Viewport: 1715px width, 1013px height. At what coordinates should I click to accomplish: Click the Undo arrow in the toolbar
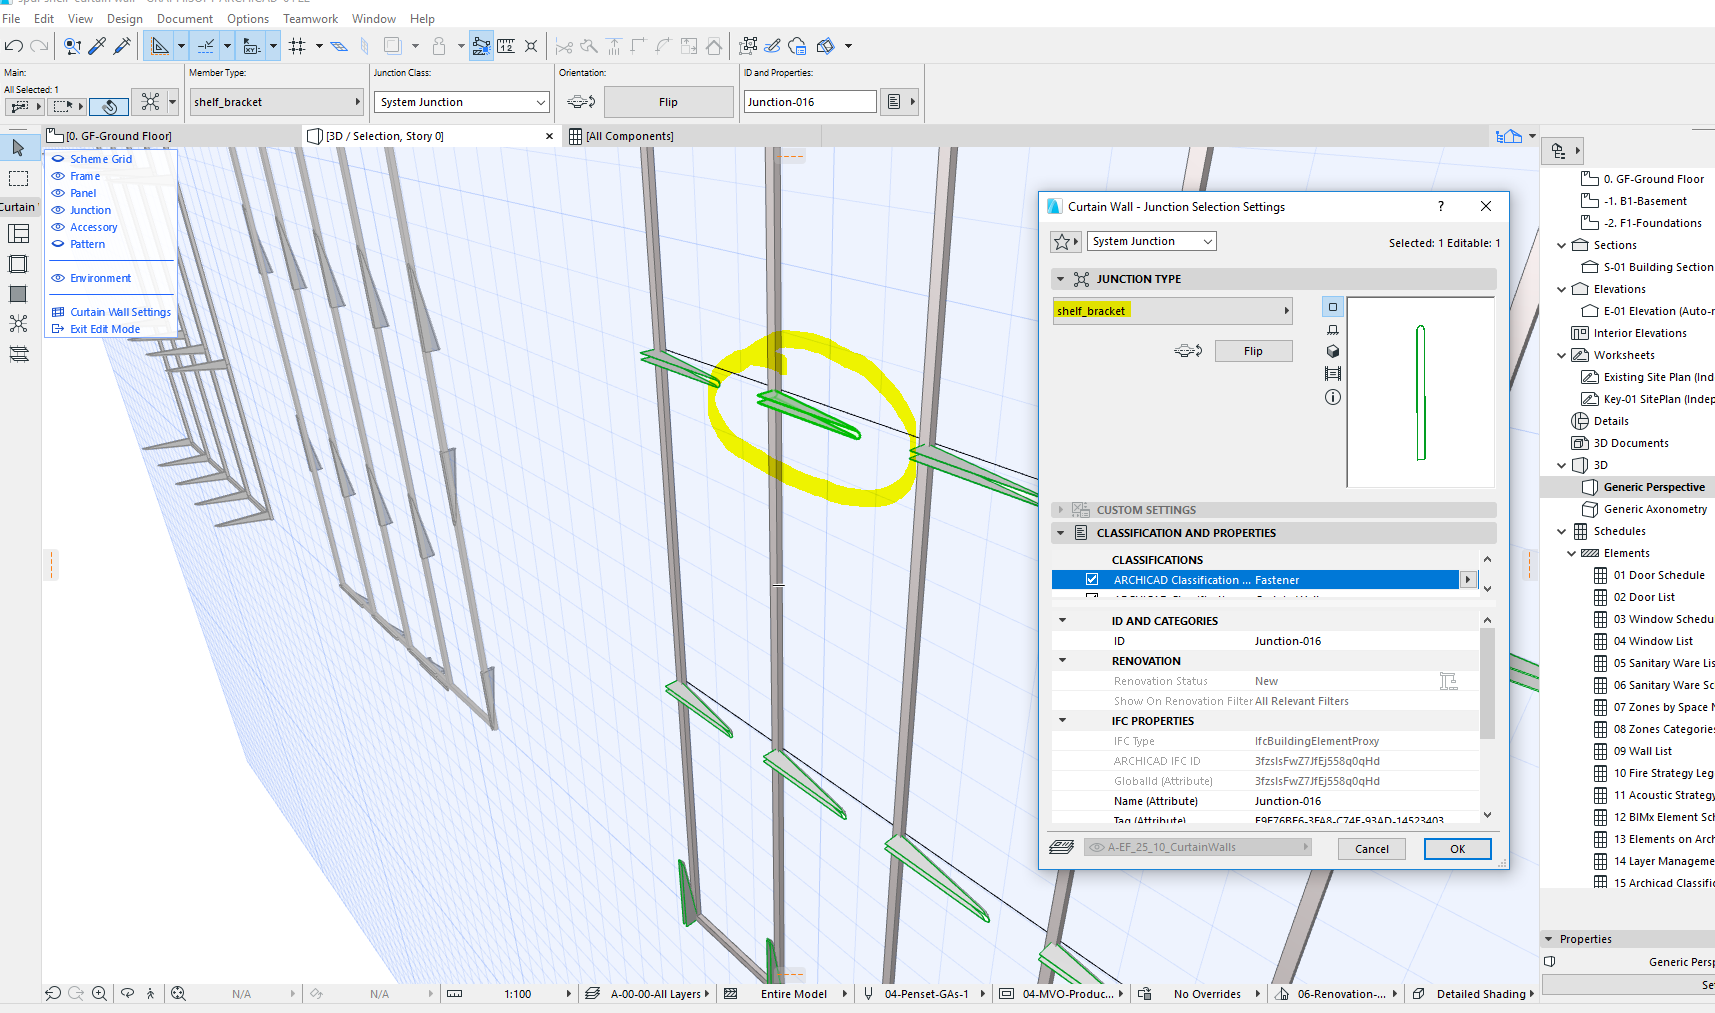tap(13, 46)
